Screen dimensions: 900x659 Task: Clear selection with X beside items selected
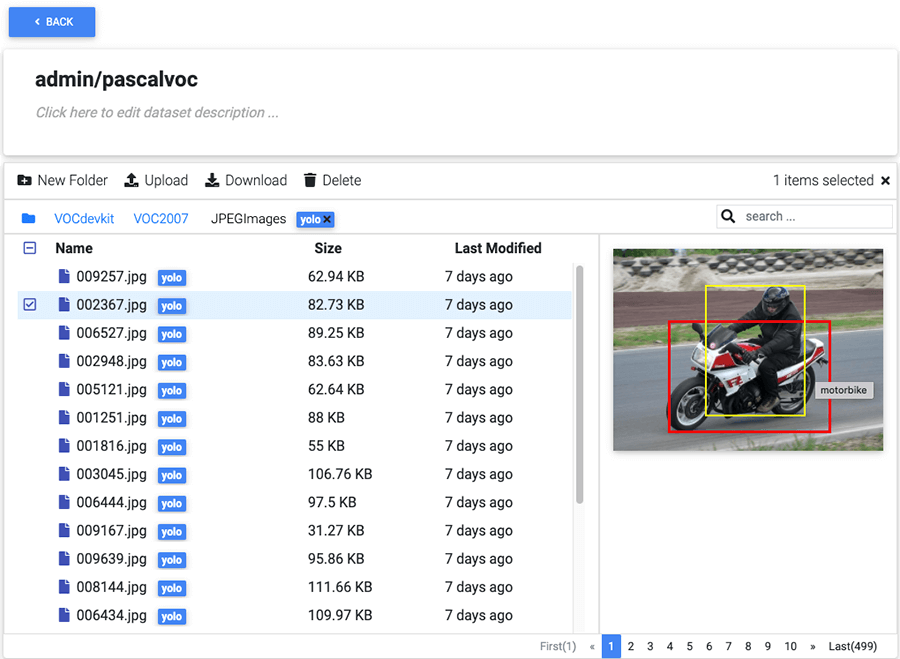click(x=885, y=181)
